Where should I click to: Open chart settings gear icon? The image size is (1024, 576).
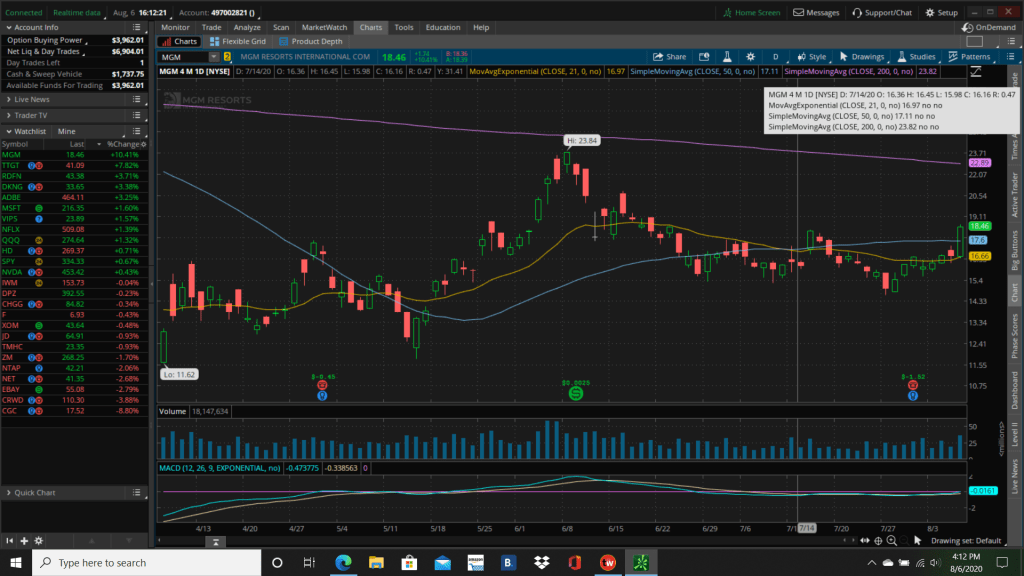749,57
